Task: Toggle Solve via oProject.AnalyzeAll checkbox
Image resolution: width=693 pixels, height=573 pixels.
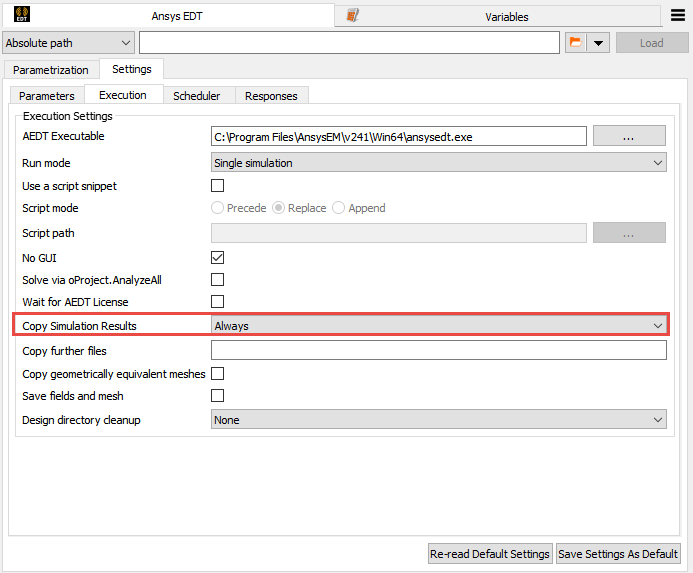Action: (x=217, y=280)
